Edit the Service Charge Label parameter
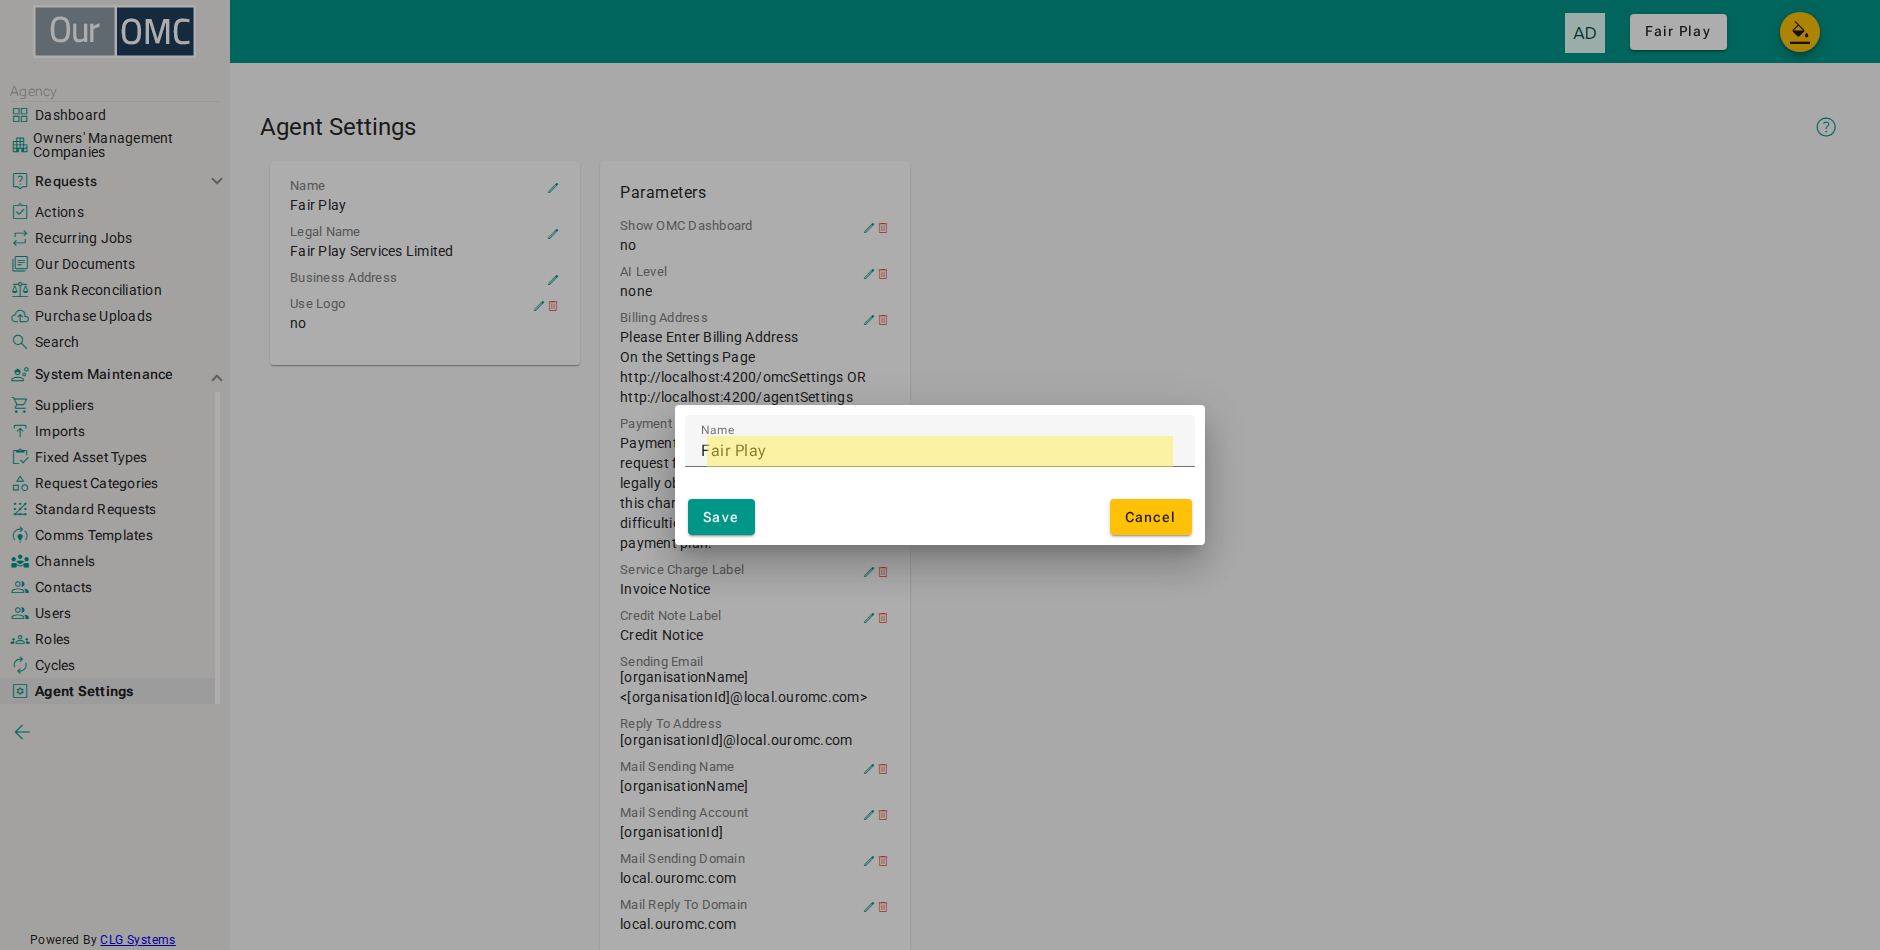Image resolution: width=1880 pixels, height=950 pixels. point(869,572)
